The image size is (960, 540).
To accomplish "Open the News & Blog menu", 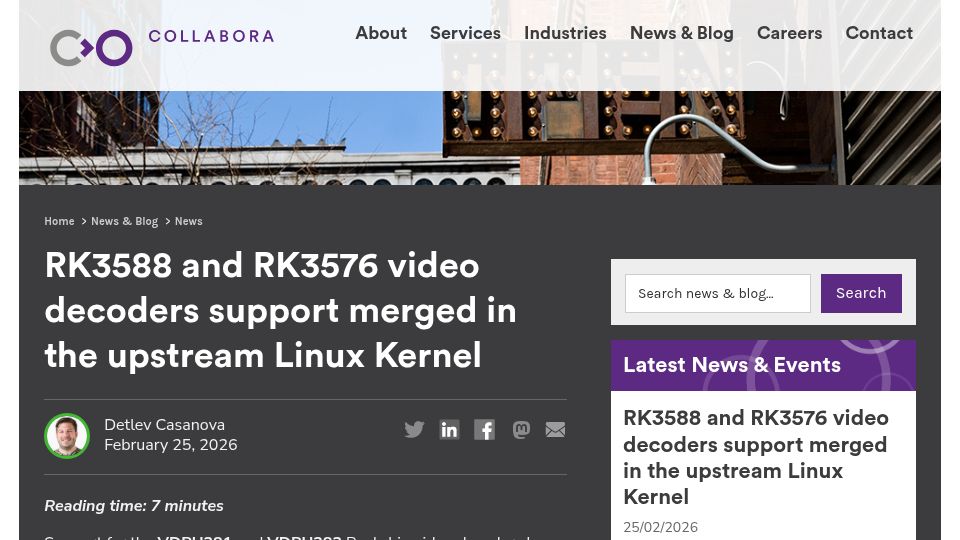I will (681, 33).
